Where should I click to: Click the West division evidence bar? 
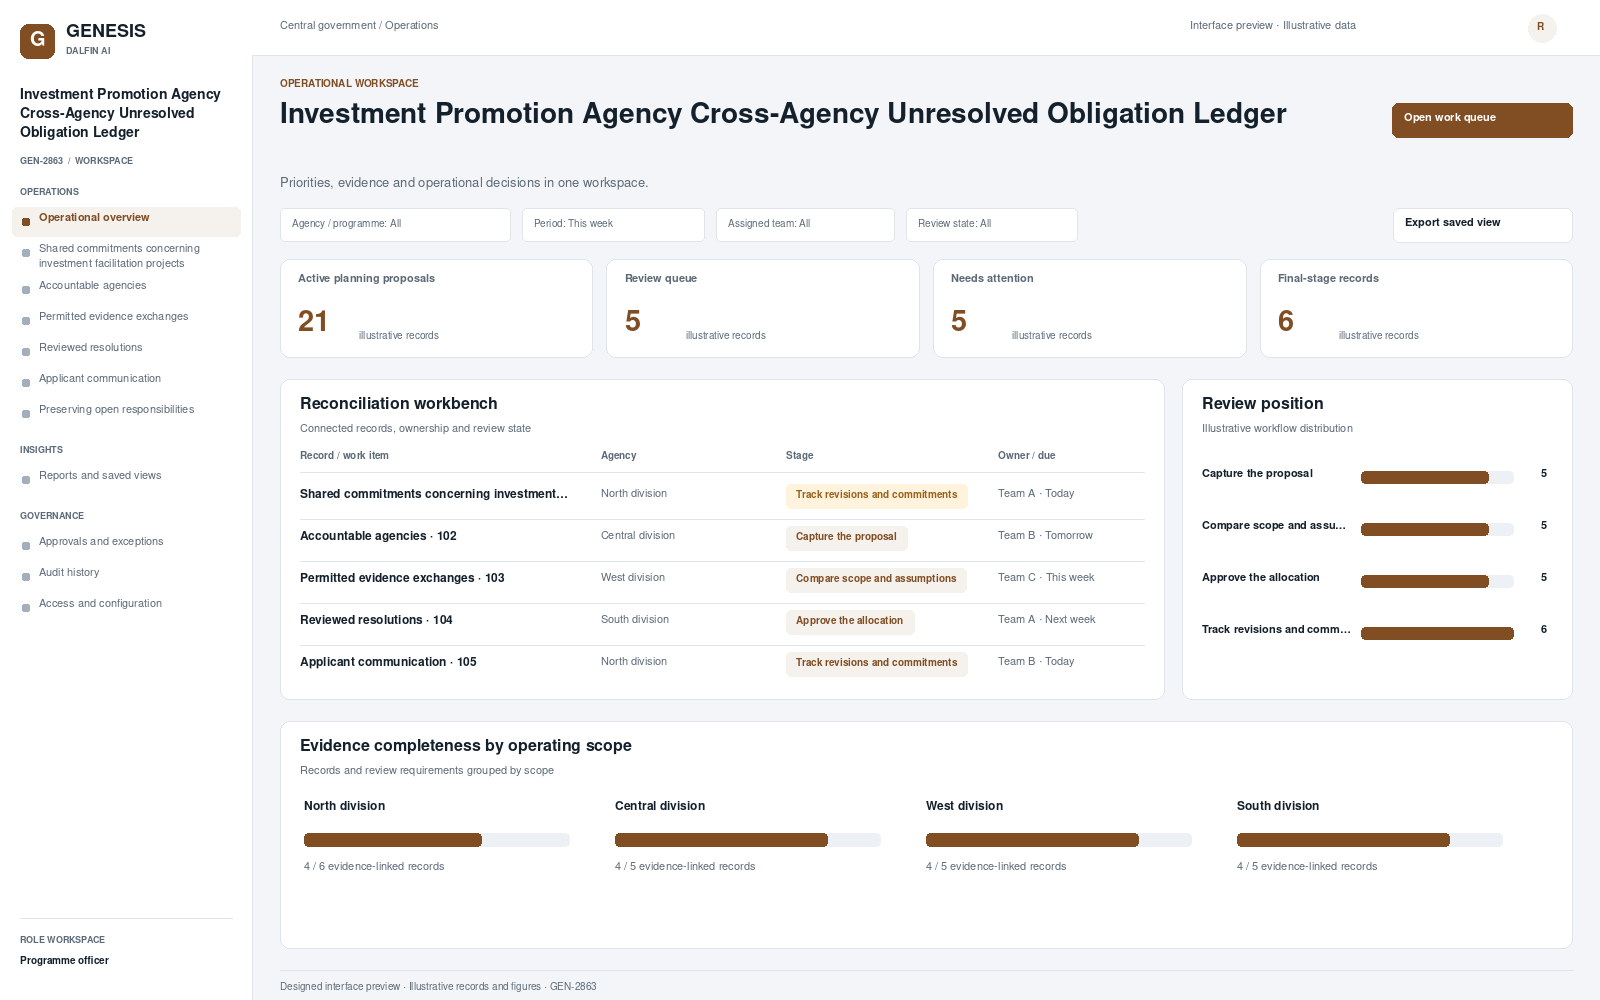pos(1059,840)
